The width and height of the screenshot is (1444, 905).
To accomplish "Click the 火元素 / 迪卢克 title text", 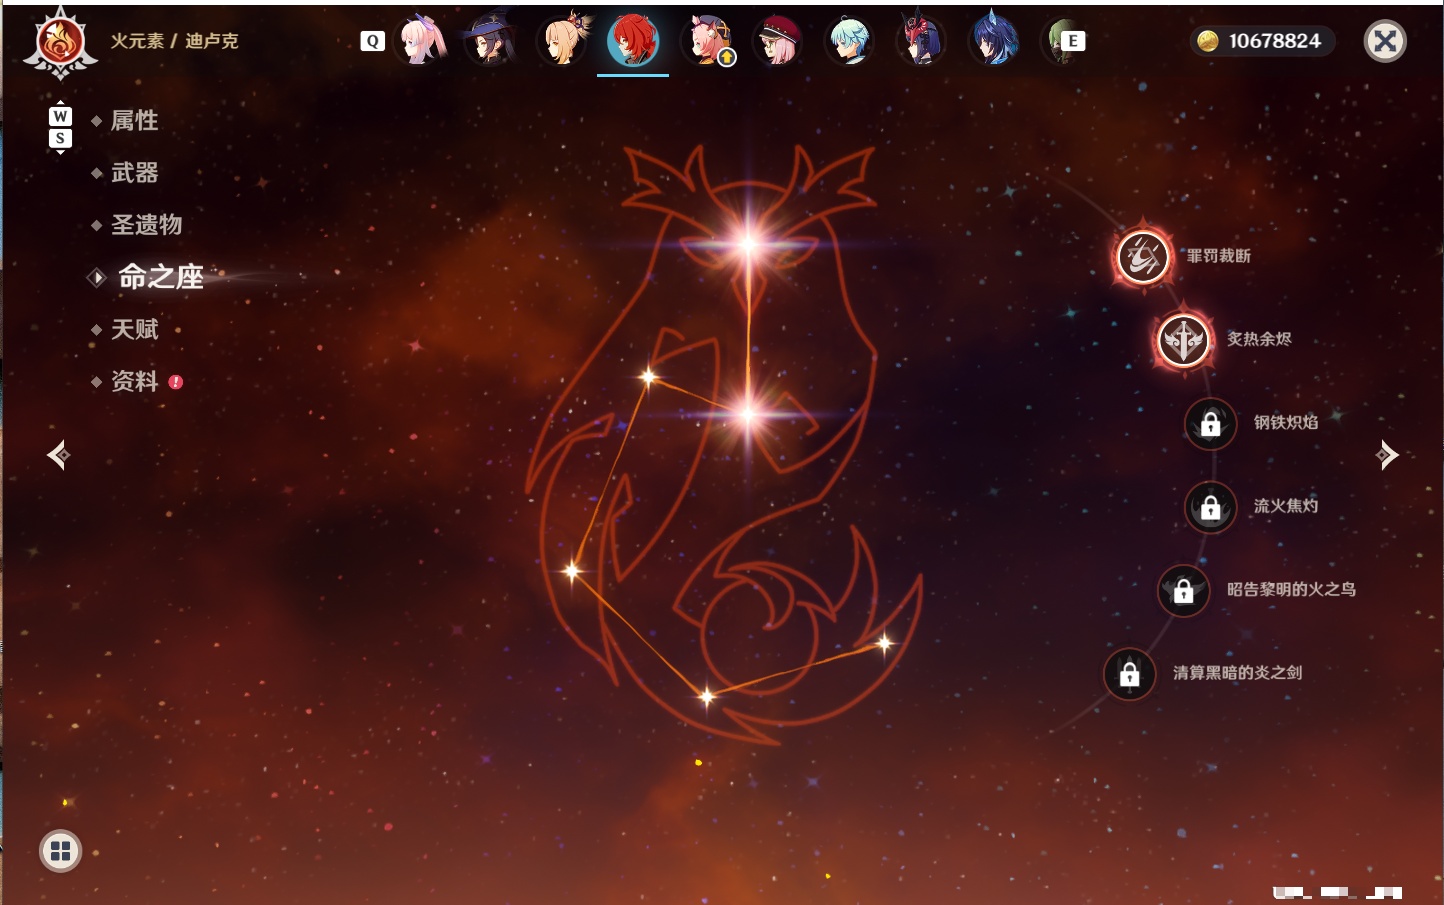I will pyautogui.click(x=174, y=41).
